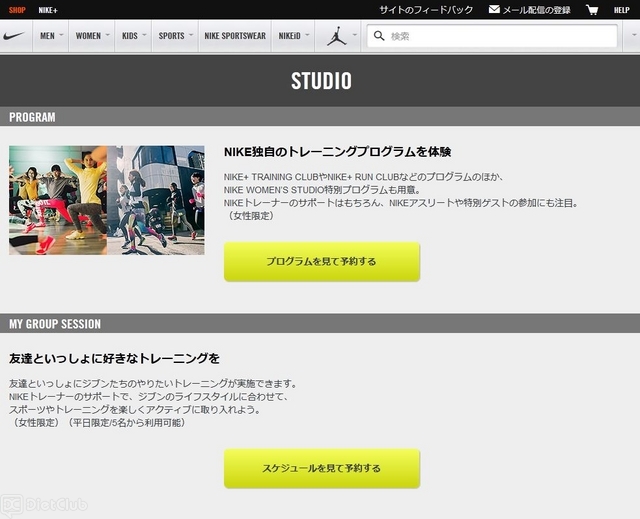Expand the WOMEN dropdown menu
The image size is (640, 519).
click(93, 36)
